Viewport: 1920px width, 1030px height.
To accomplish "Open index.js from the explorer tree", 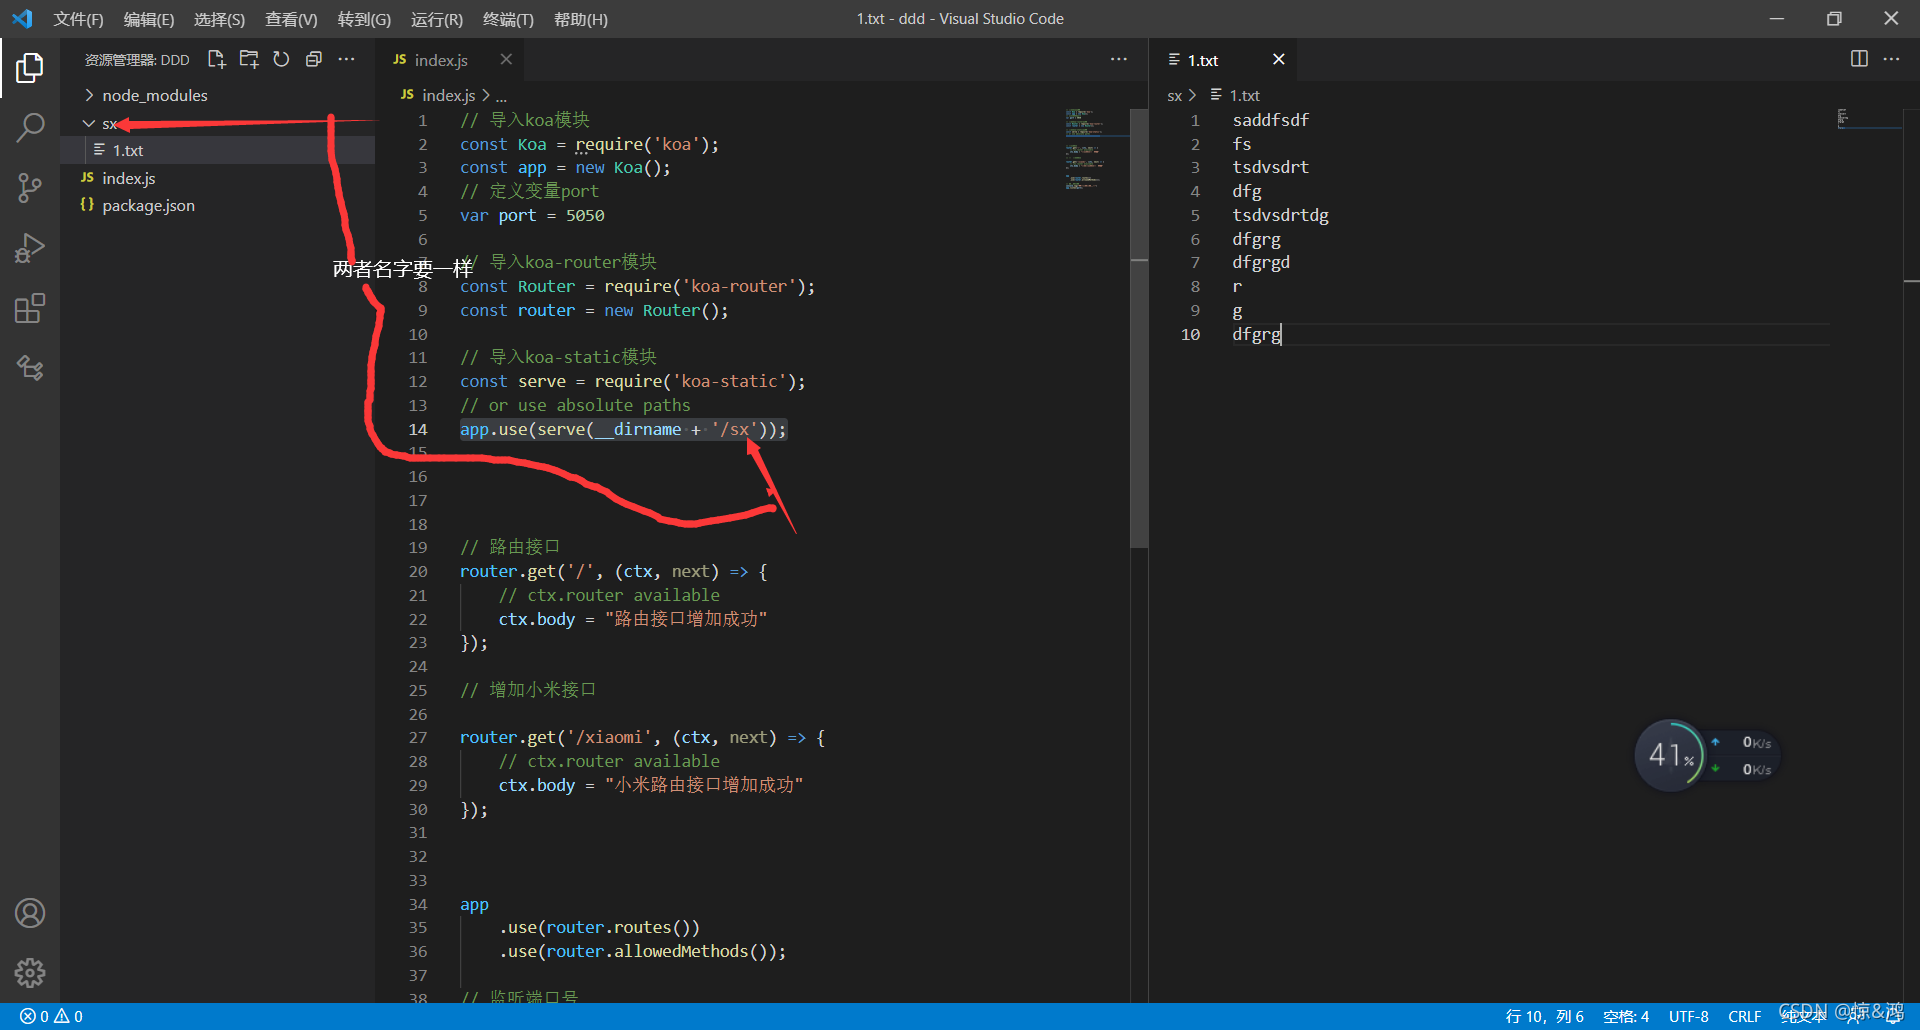I will pos(217,178).
